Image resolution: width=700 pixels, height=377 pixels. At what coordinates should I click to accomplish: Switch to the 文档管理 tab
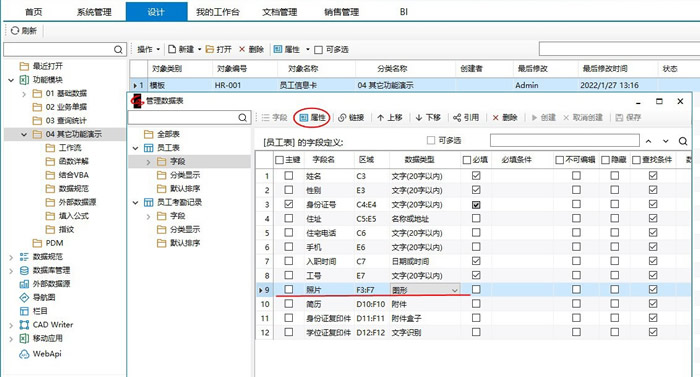(x=279, y=12)
